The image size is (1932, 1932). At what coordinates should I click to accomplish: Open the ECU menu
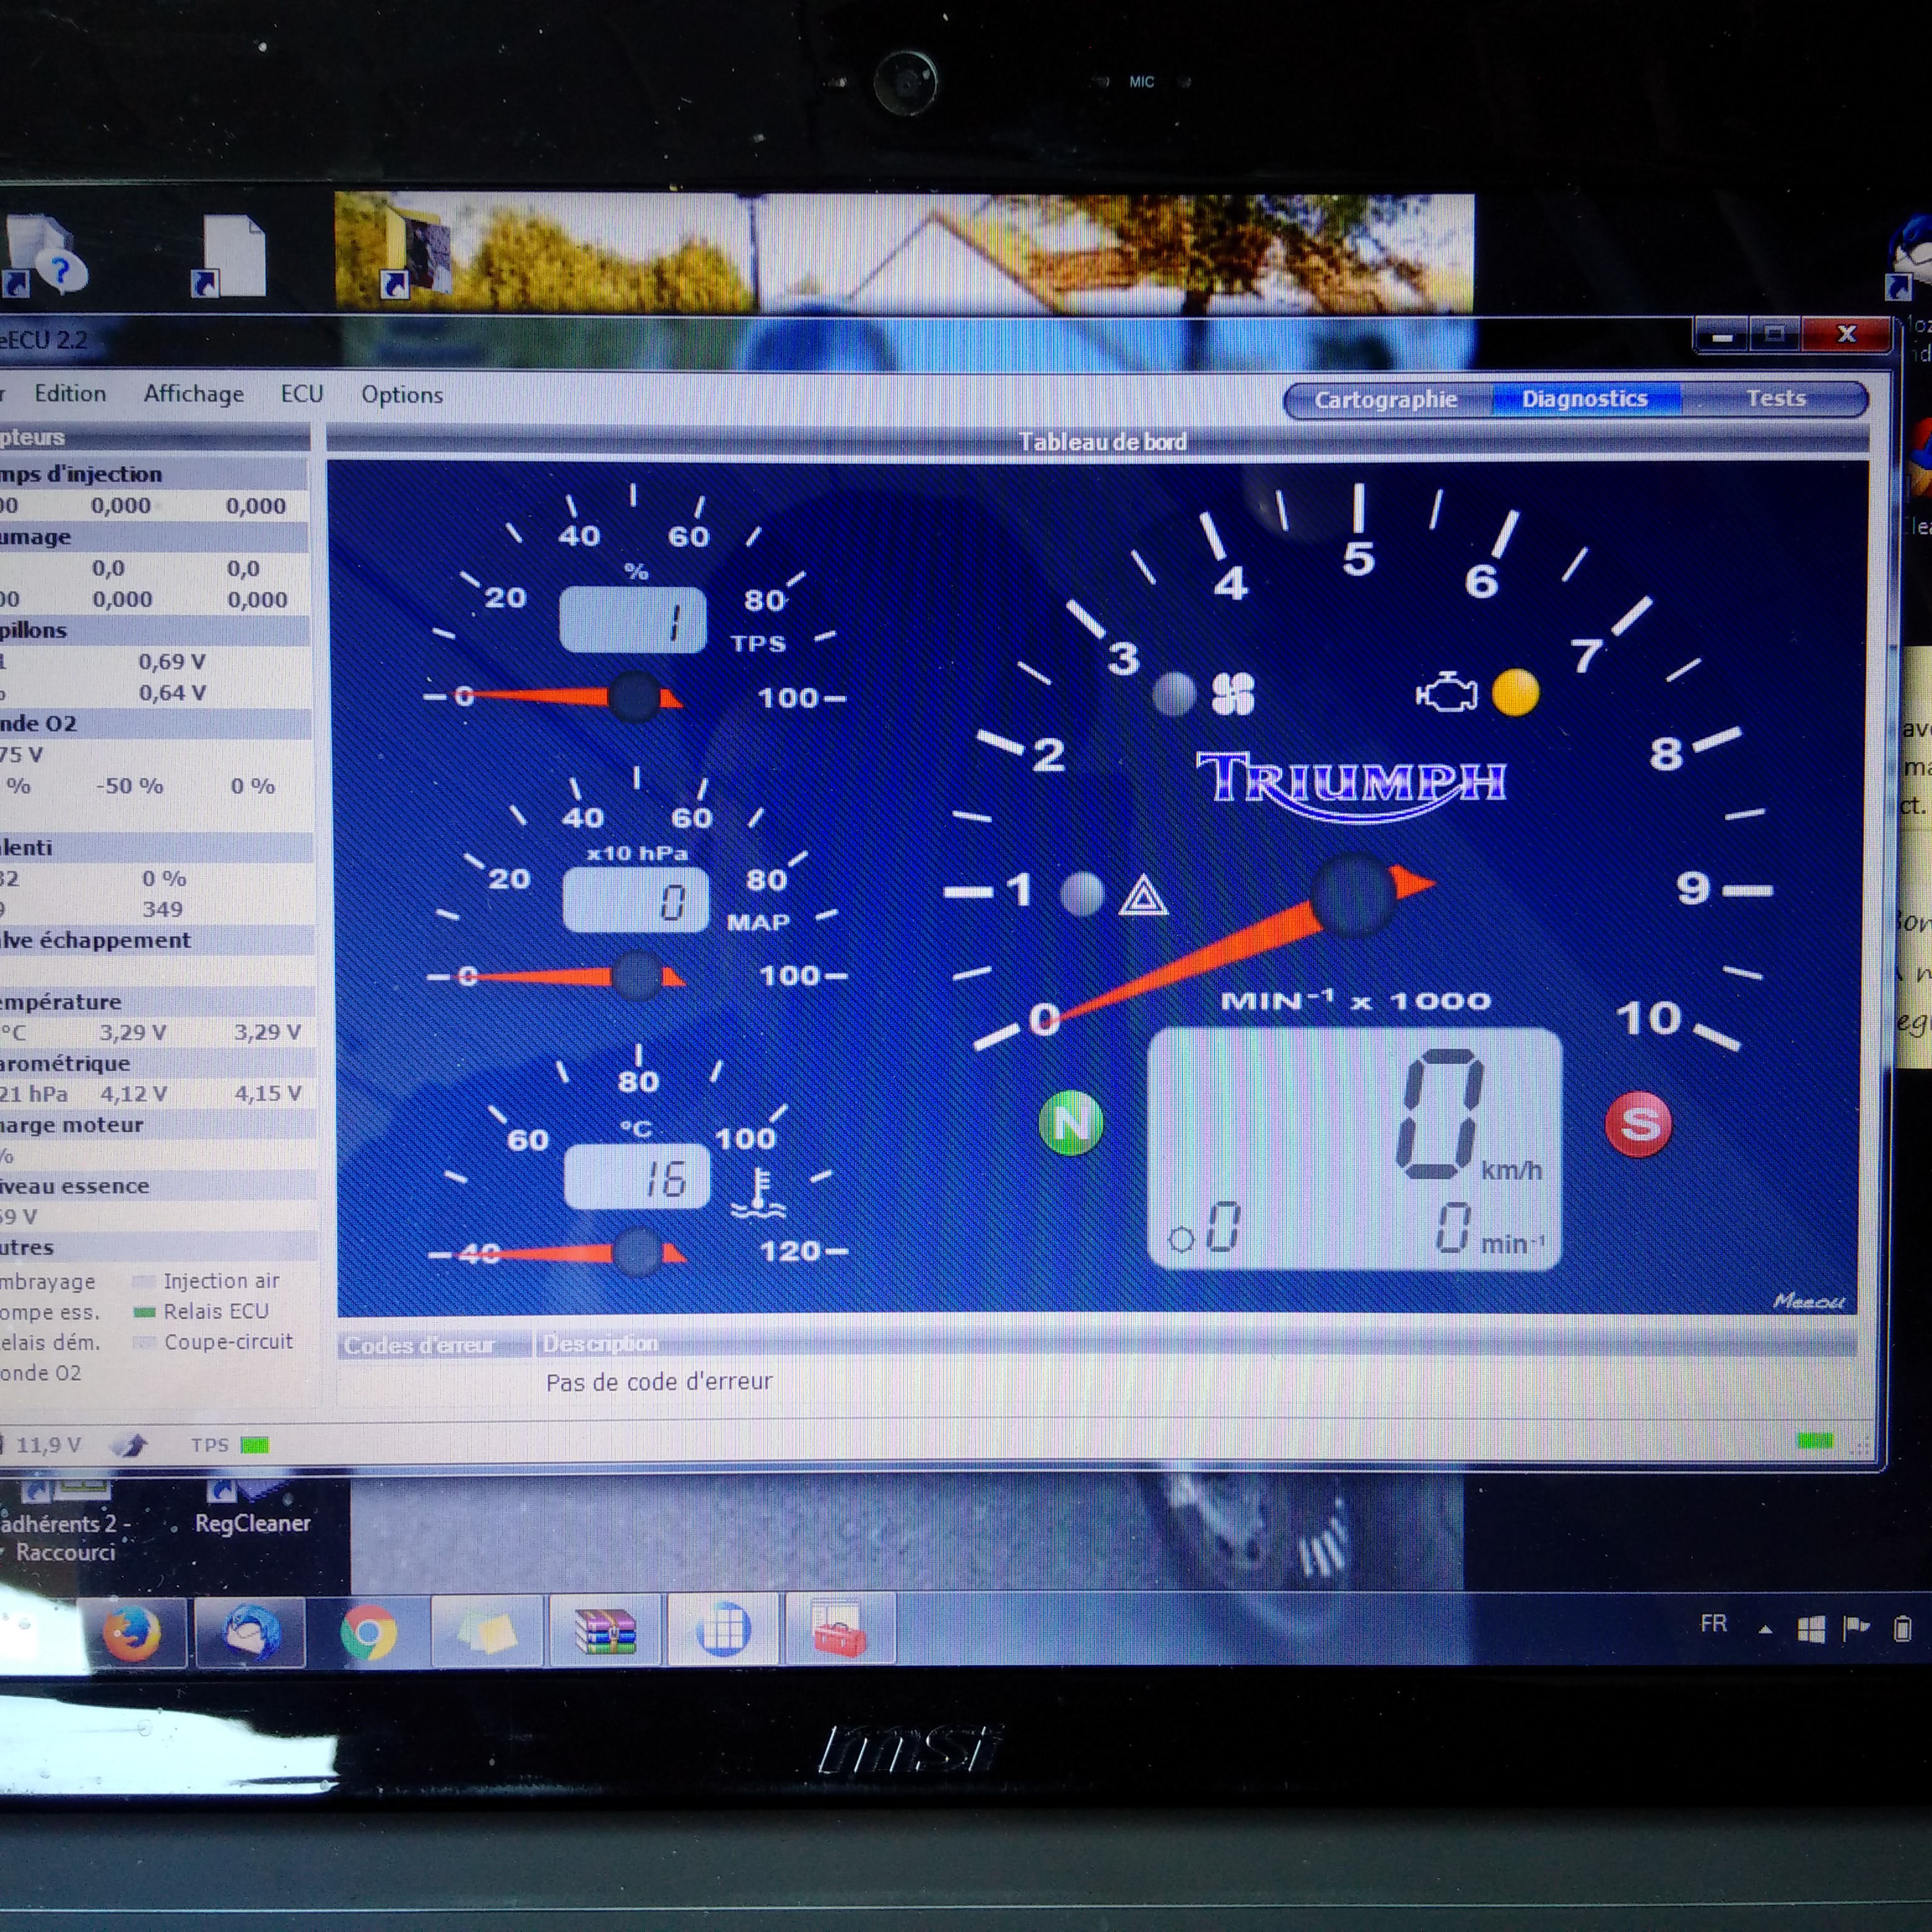pos(302,394)
